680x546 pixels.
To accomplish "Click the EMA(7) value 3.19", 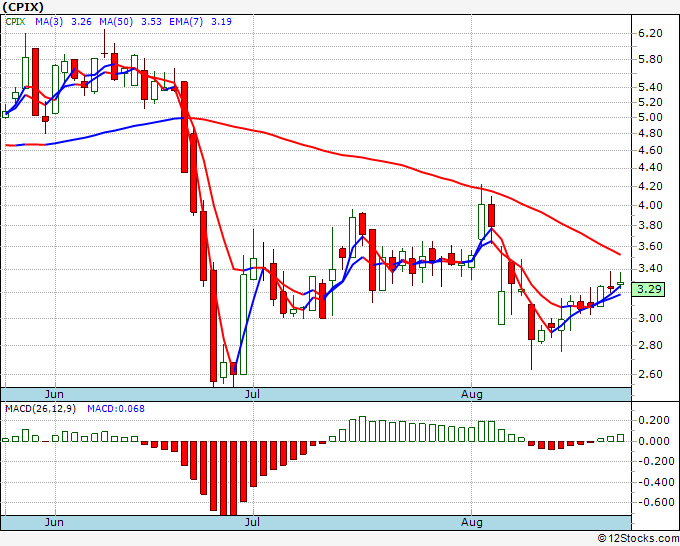I will [221, 22].
